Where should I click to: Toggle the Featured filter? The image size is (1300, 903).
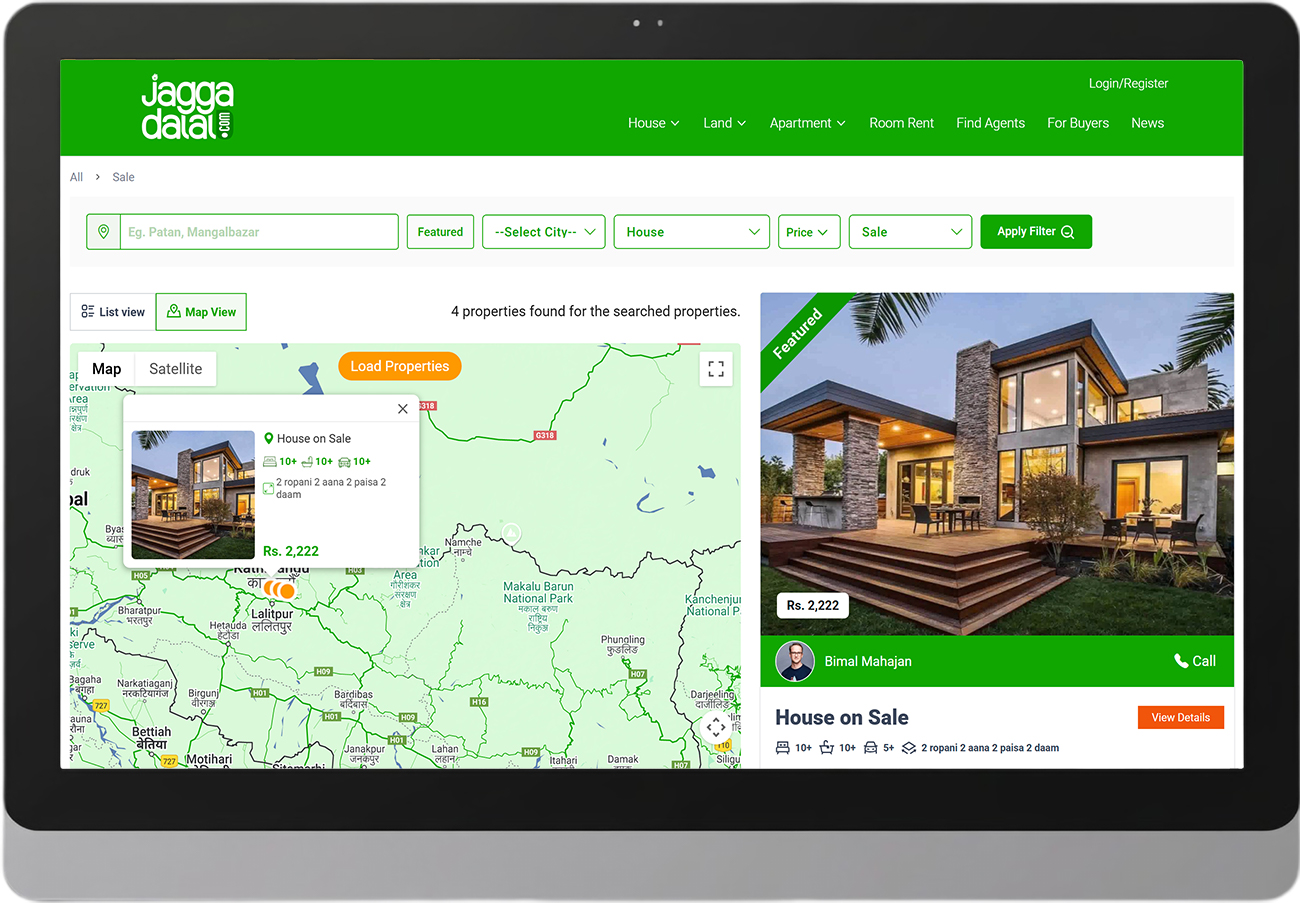(440, 232)
